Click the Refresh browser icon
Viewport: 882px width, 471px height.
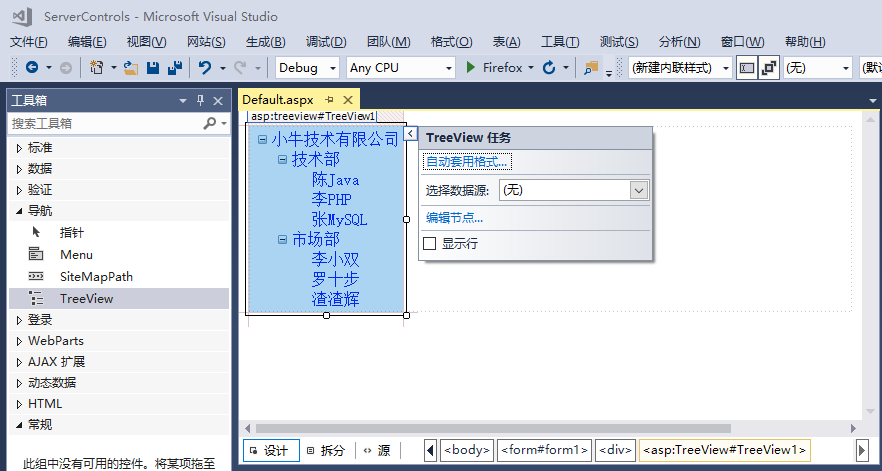click(549, 68)
